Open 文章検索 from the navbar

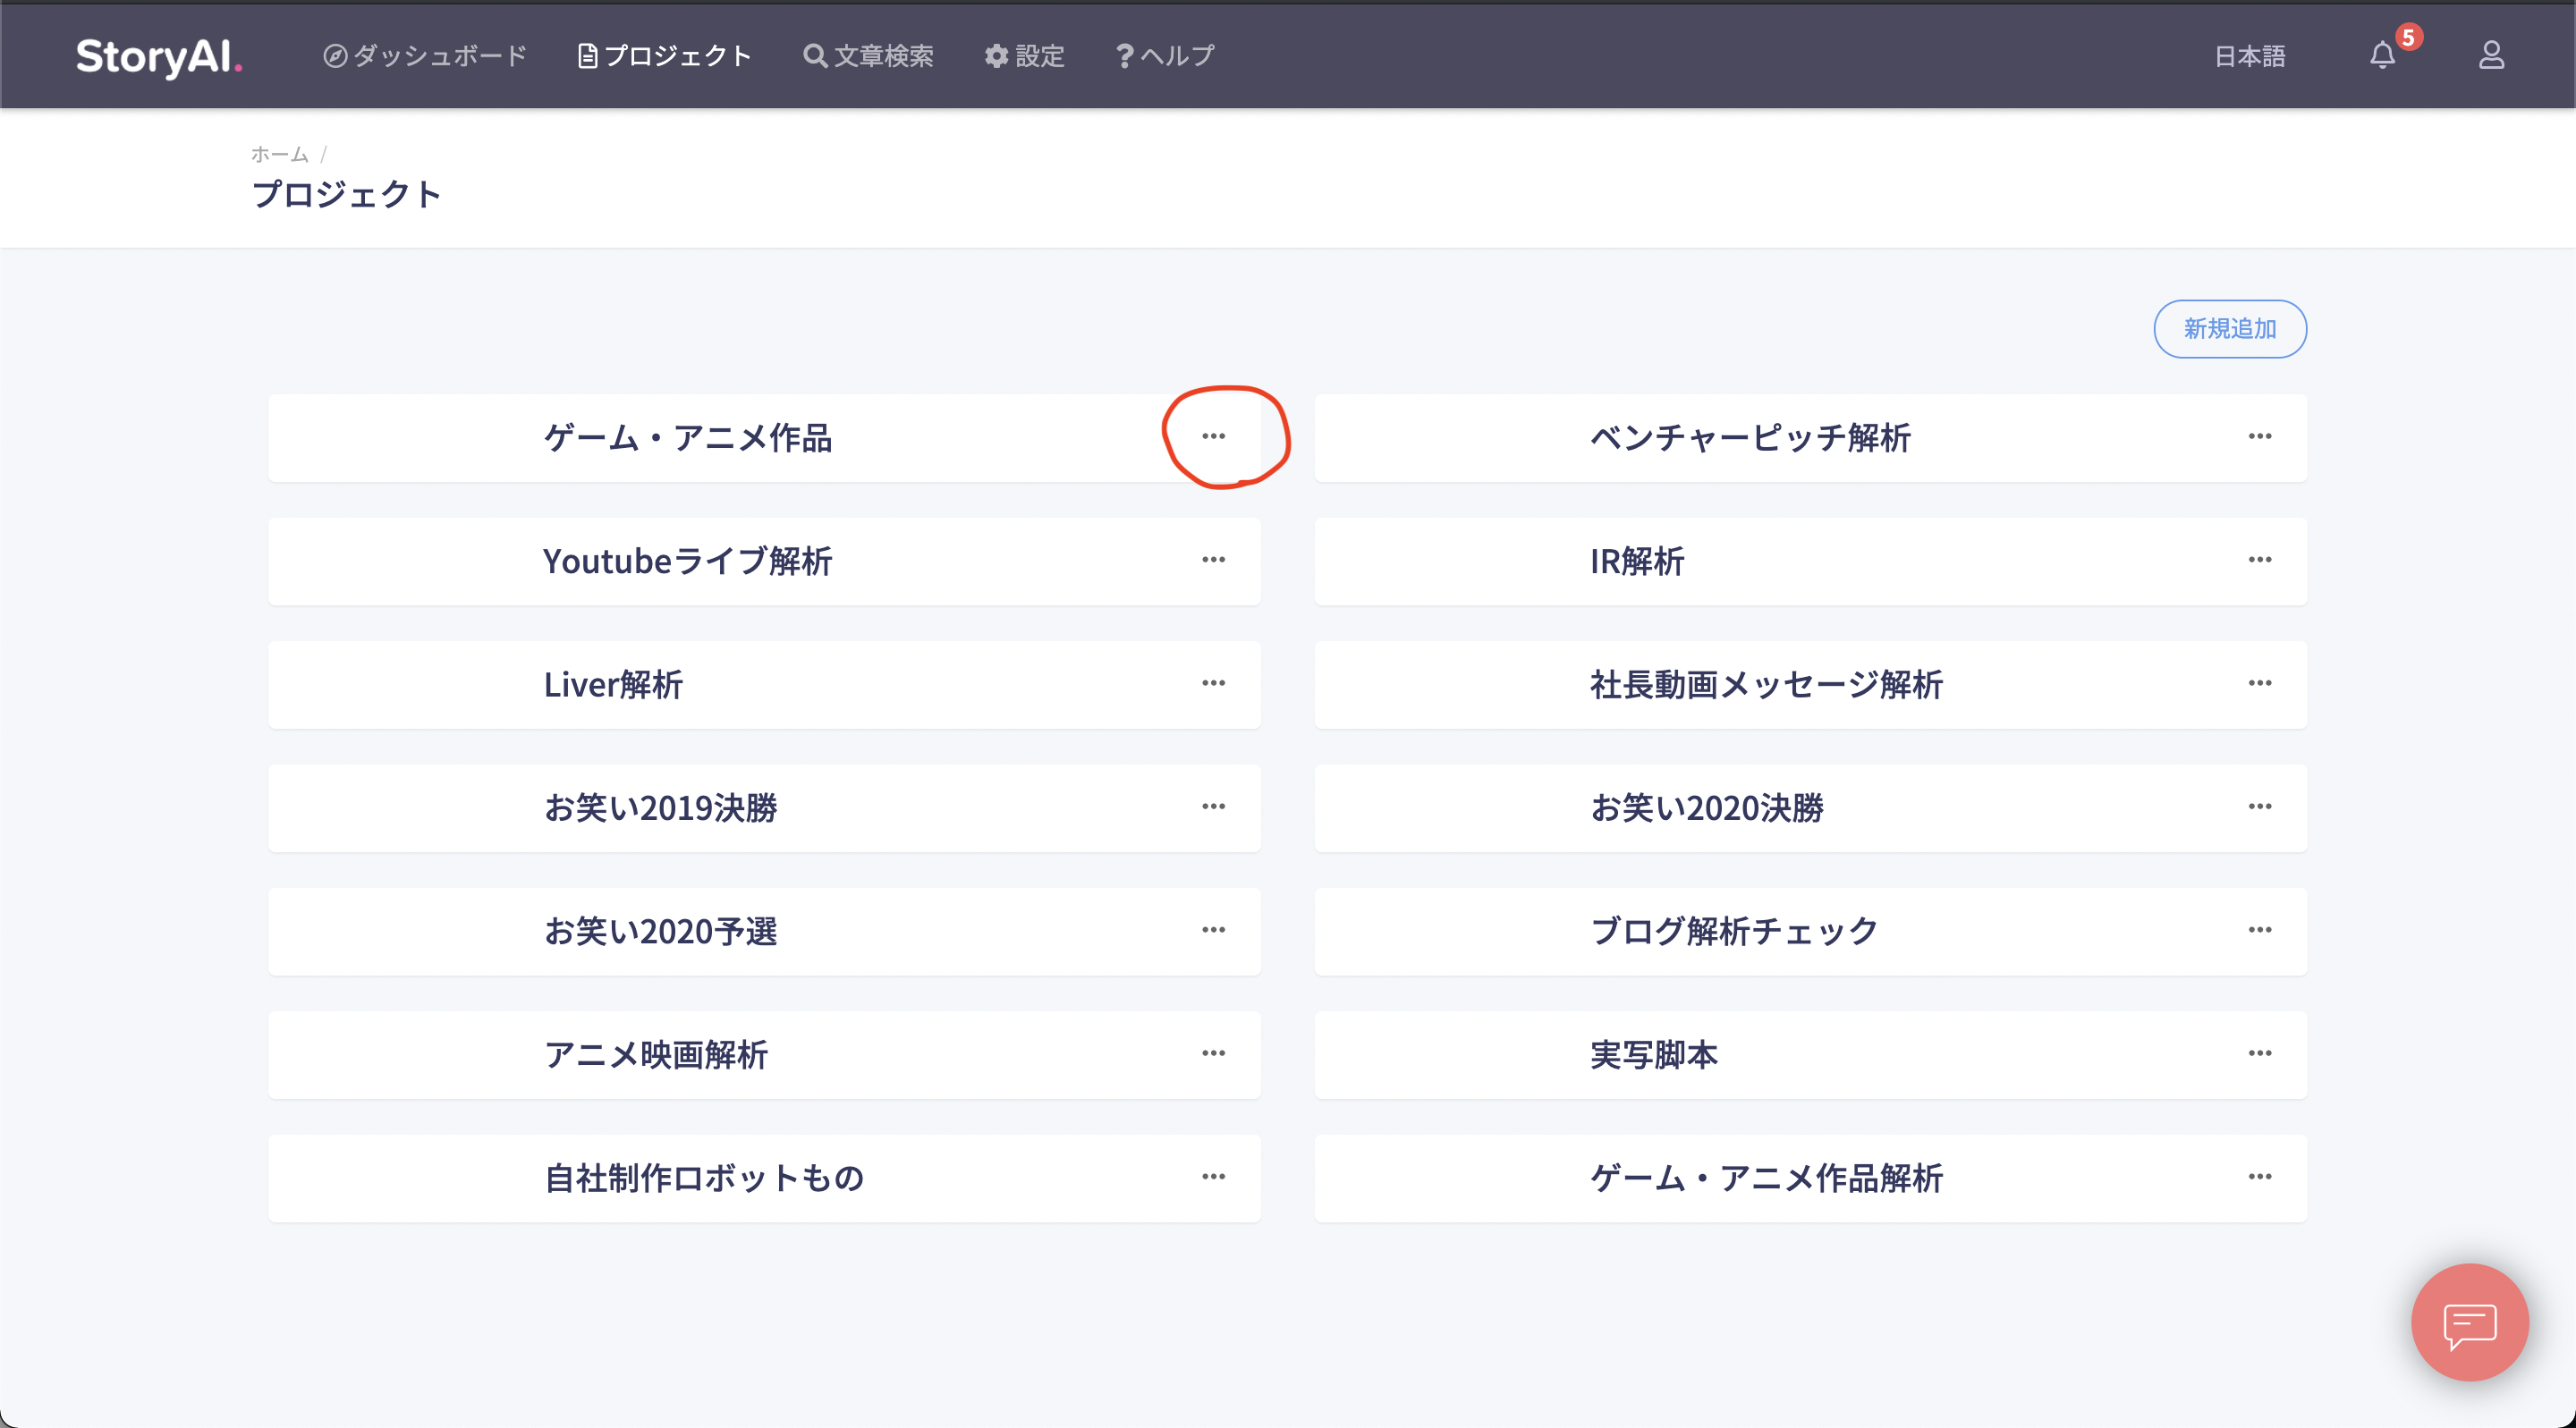click(x=869, y=56)
